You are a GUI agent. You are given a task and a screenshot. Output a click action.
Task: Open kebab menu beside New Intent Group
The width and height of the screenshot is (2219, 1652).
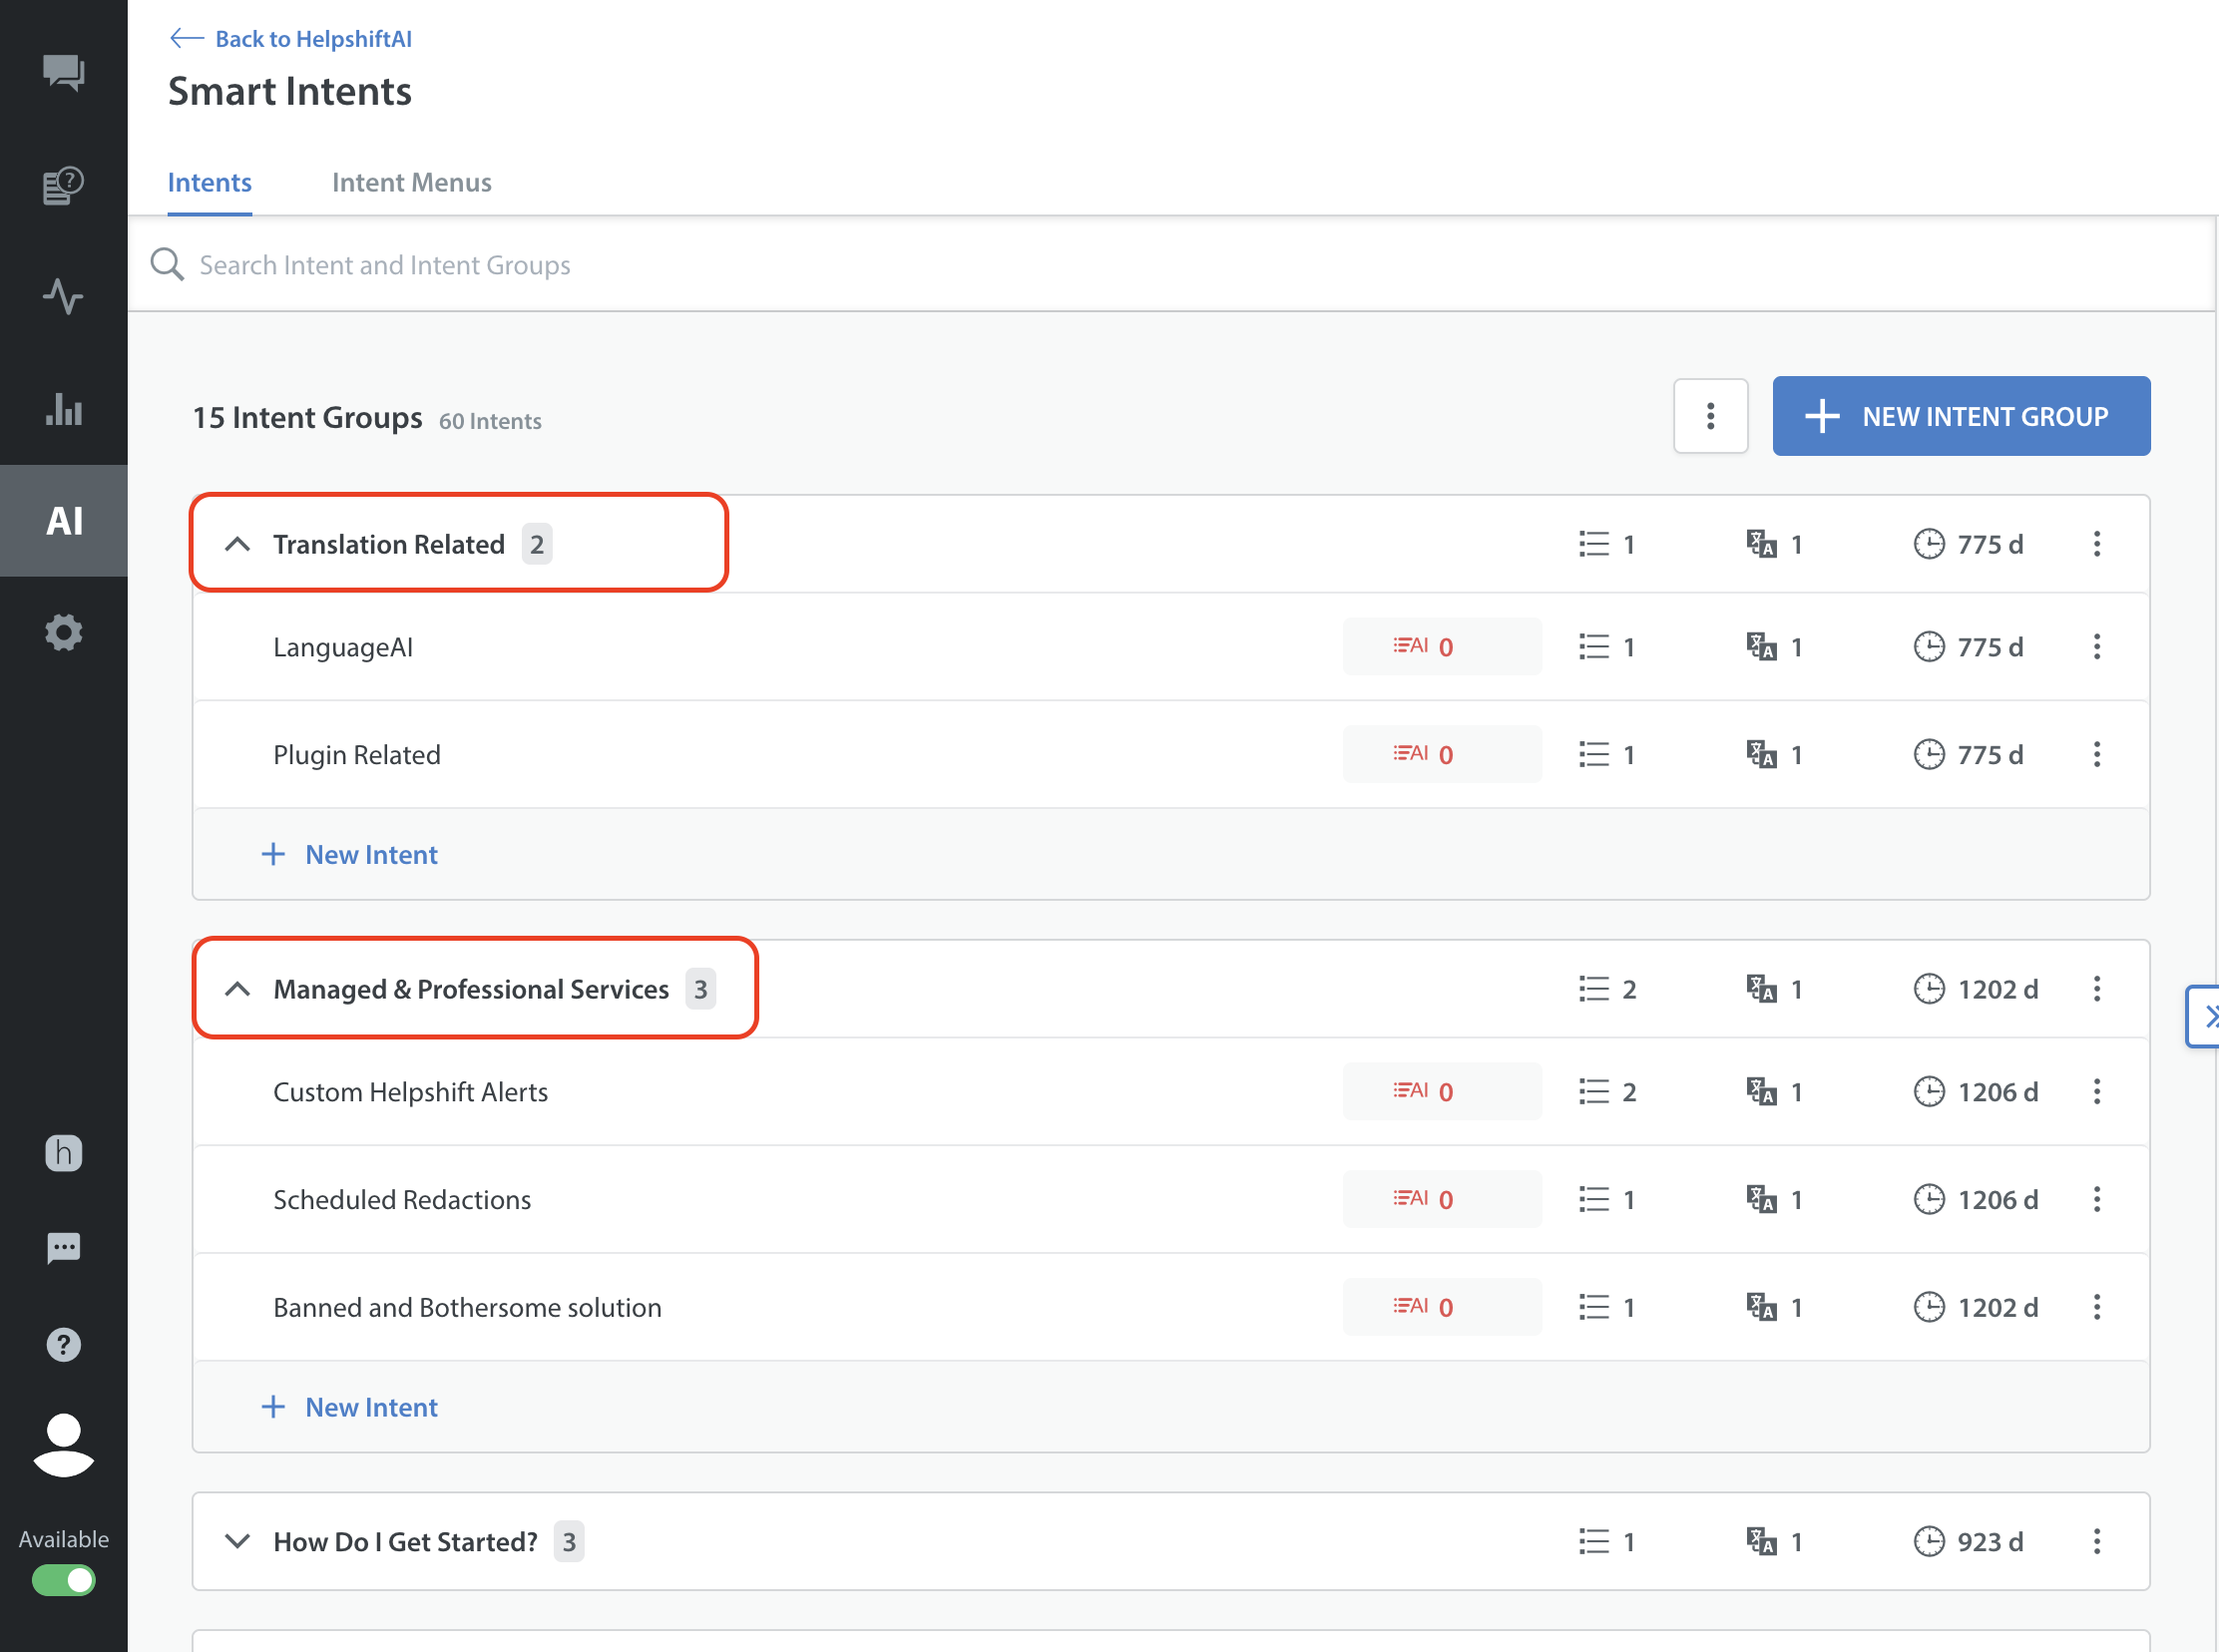[x=1710, y=416]
